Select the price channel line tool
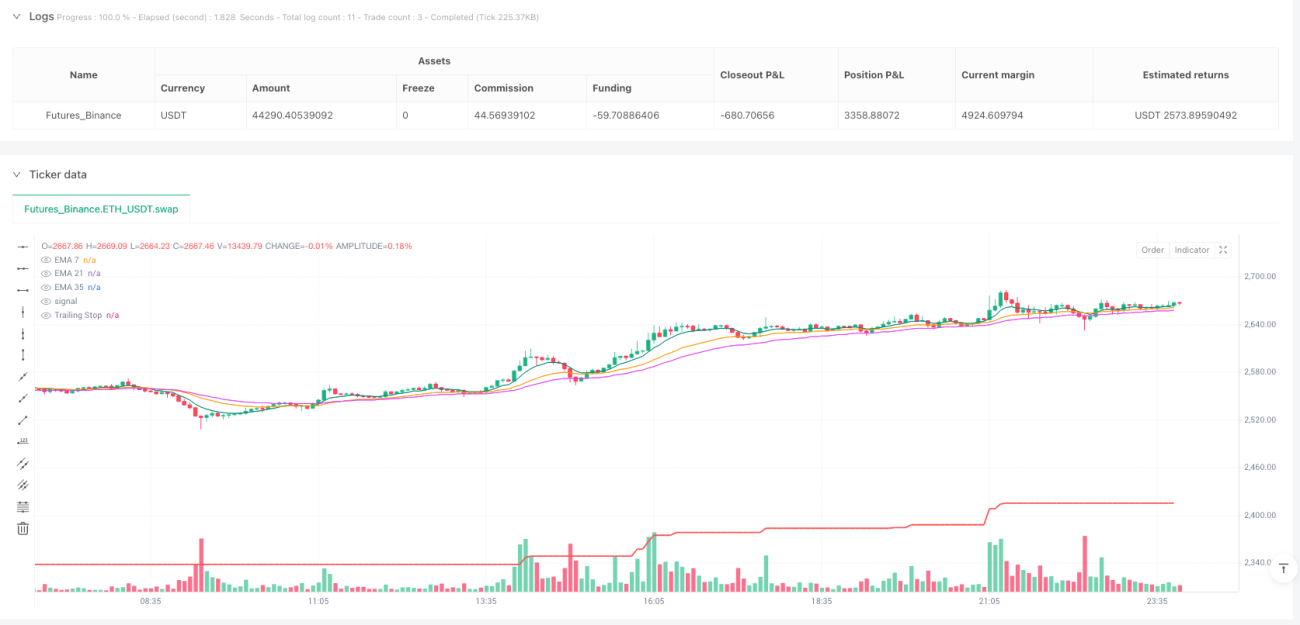The height and width of the screenshot is (625, 1300). [23, 463]
